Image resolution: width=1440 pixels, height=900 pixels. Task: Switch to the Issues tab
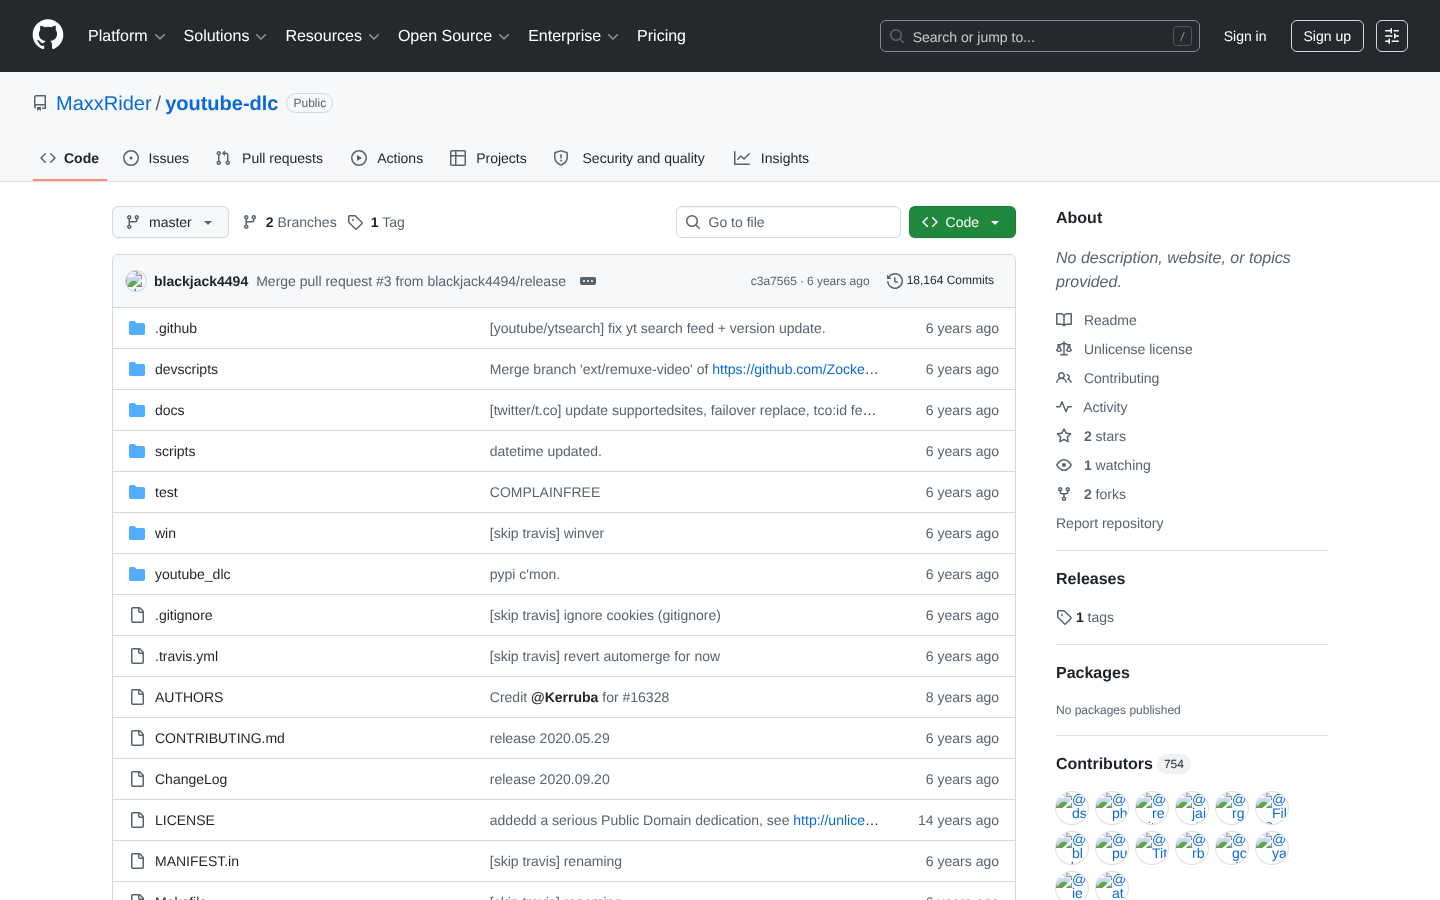pos(156,158)
